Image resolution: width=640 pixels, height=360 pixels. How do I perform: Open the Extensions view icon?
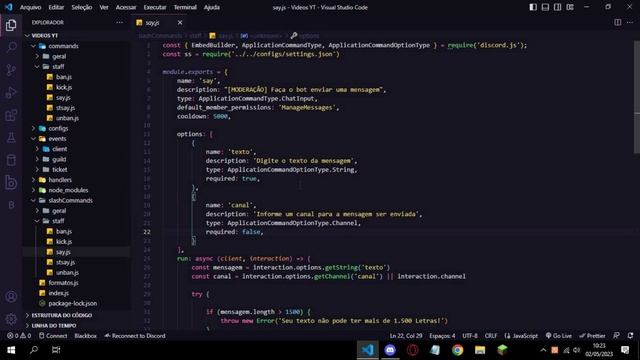pos(11,115)
